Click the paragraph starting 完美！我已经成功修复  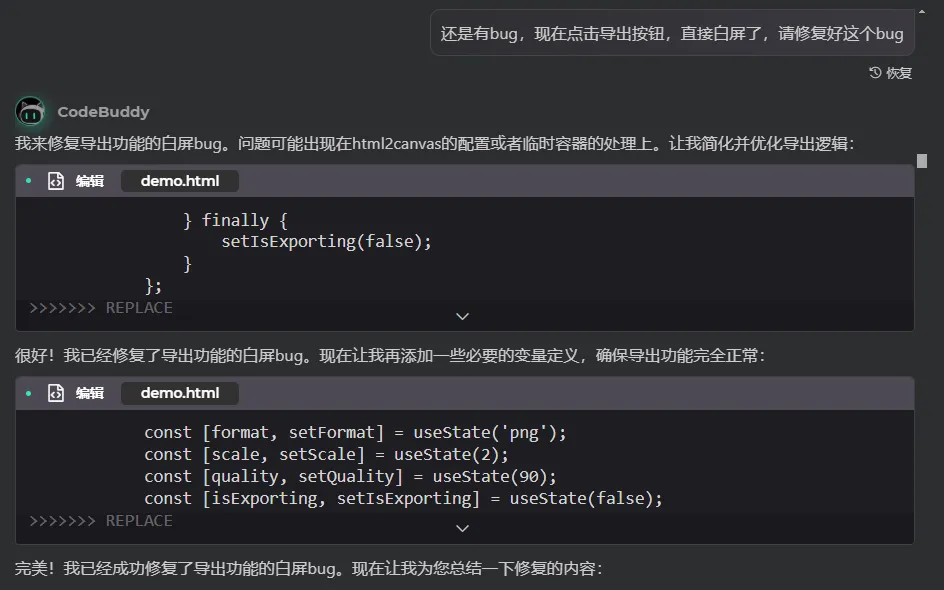coord(309,568)
